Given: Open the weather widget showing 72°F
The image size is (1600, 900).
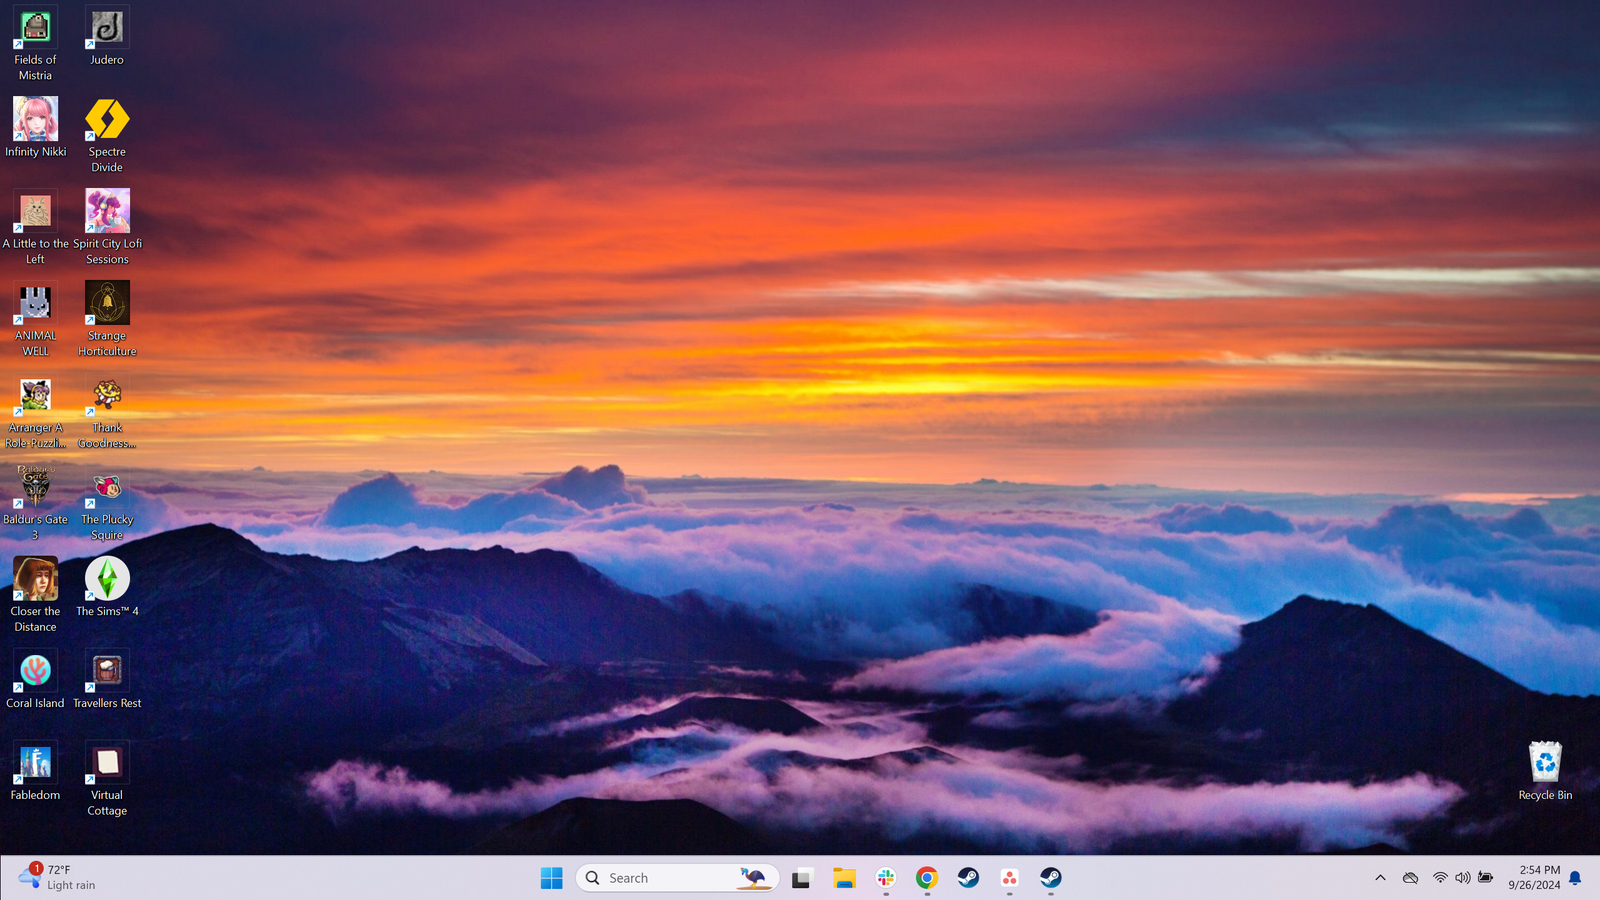Looking at the screenshot, I should tap(58, 878).
